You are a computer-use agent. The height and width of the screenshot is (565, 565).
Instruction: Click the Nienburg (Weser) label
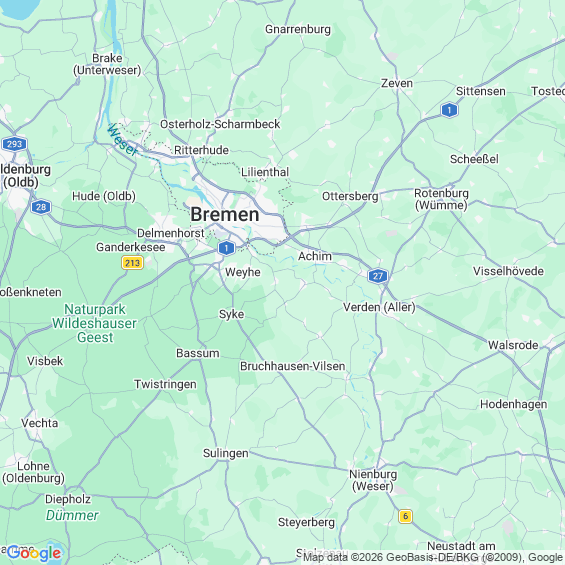(373, 480)
